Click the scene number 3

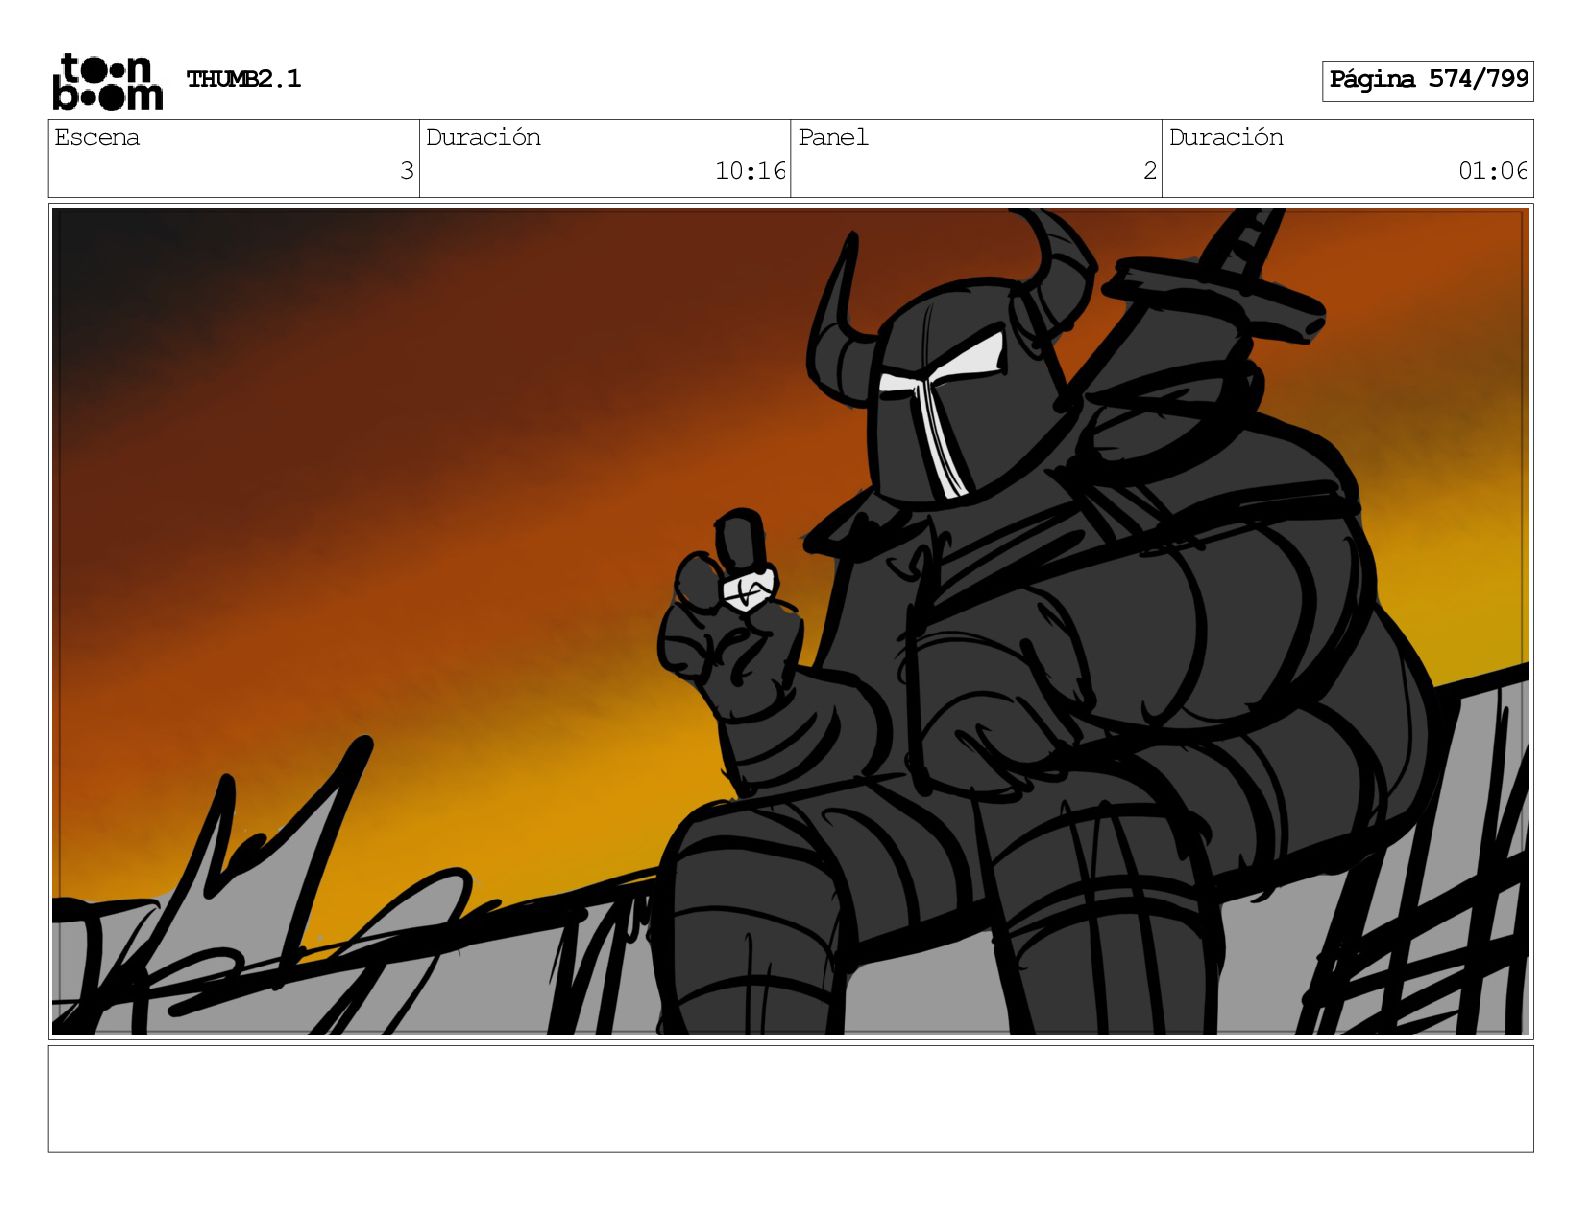tap(406, 171)
